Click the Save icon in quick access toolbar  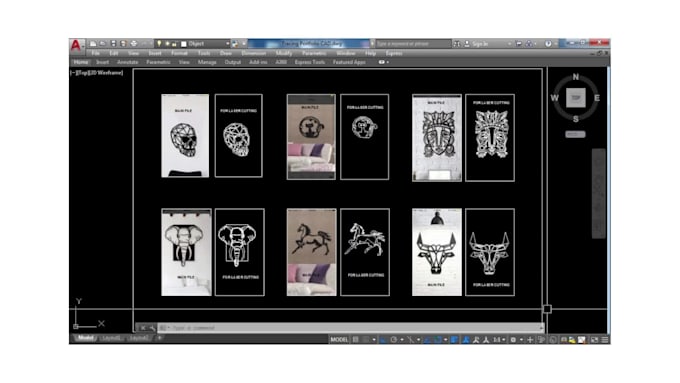point(113,44)
